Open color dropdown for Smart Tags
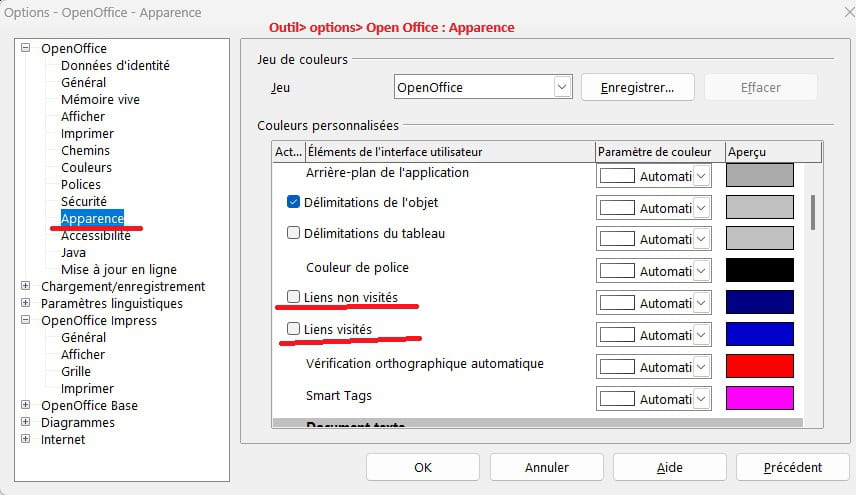 tap(702, 399)
